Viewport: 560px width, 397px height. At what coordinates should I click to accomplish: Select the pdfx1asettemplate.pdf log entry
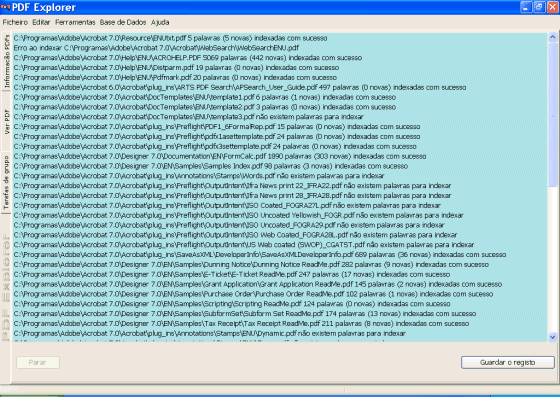point(217,136)
